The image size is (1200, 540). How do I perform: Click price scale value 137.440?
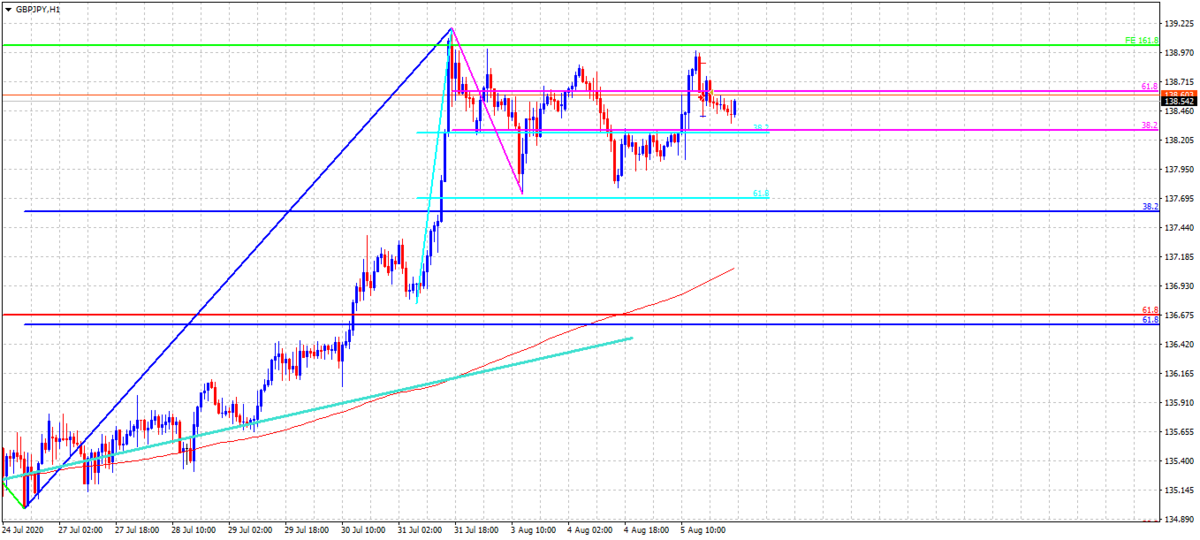point(1179,228)
